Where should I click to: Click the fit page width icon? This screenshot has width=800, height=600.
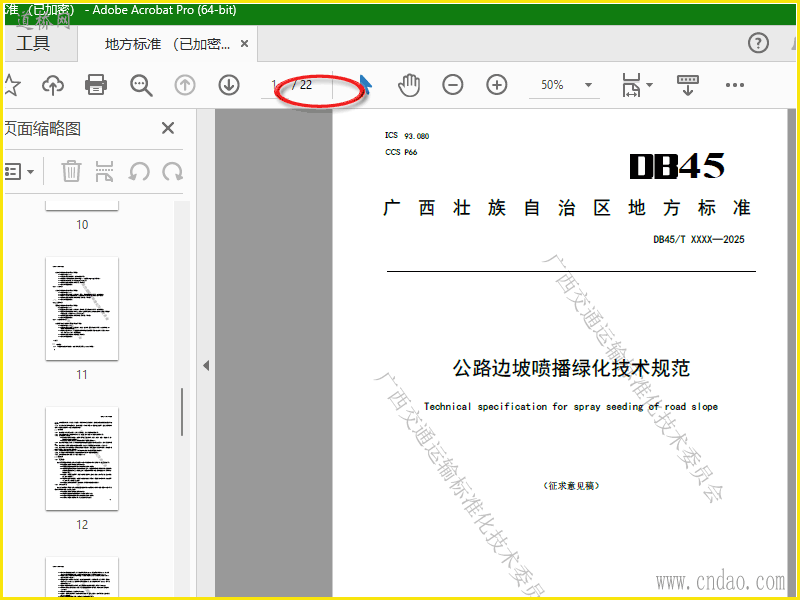point(632,85)
